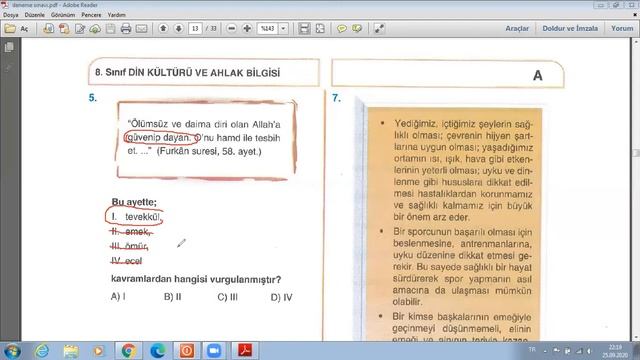Open the Yardım menu
The width and height of the screenshot is (640, 360).
[116, 15]
